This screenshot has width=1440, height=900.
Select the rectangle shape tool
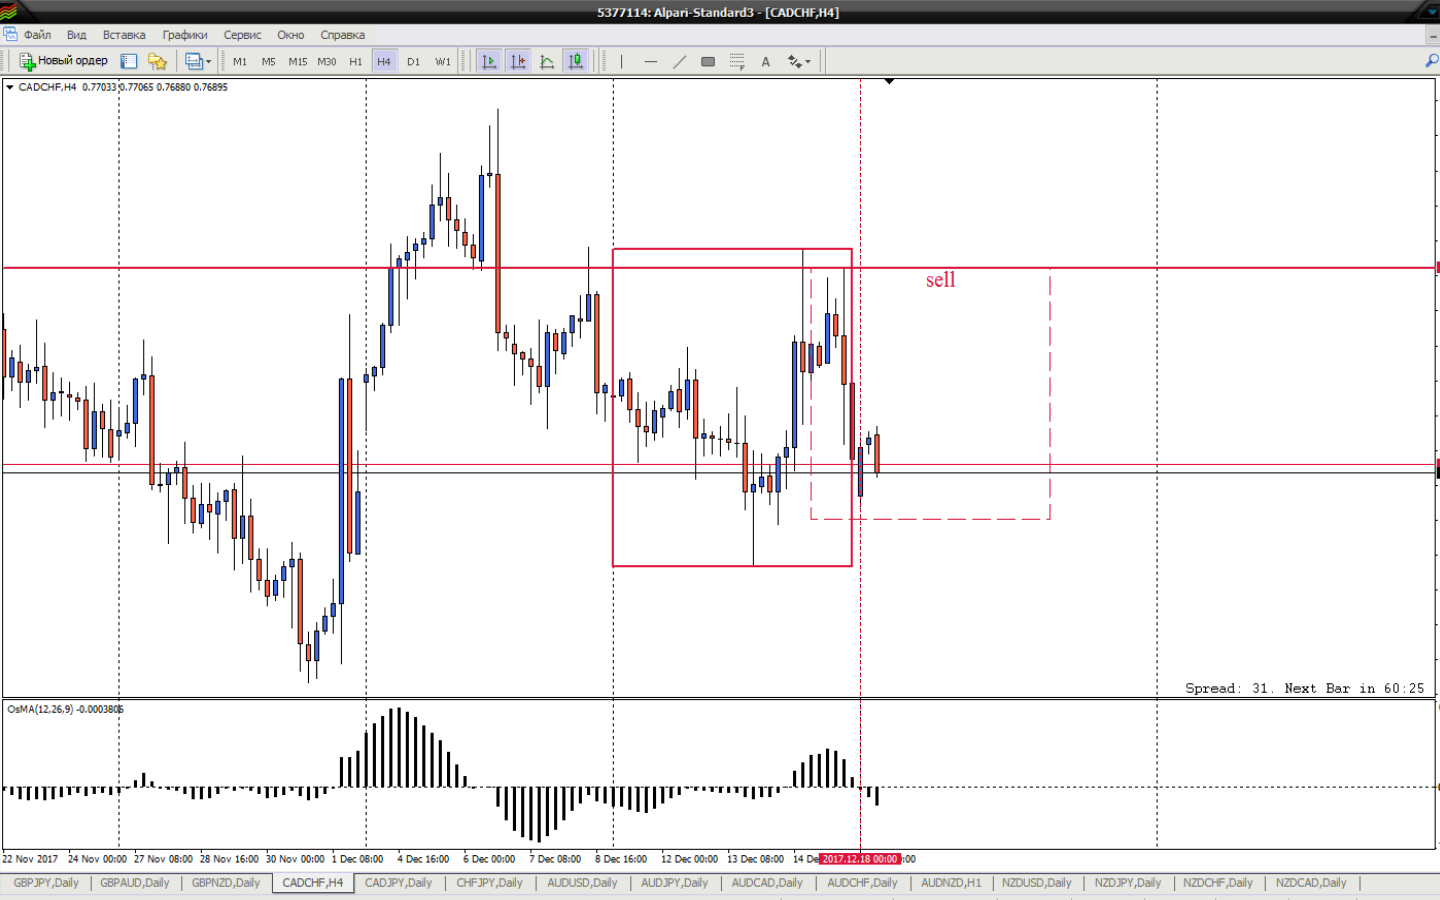(708, 62)
